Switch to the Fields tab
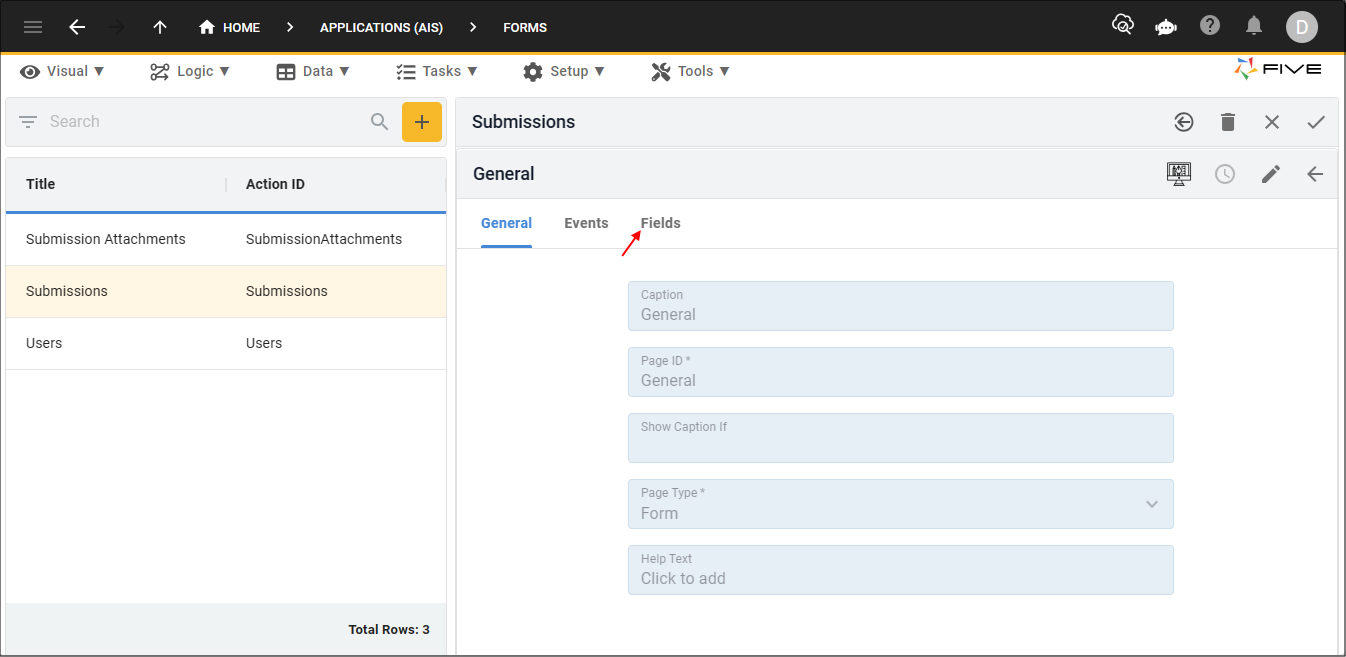 [660, 223]
